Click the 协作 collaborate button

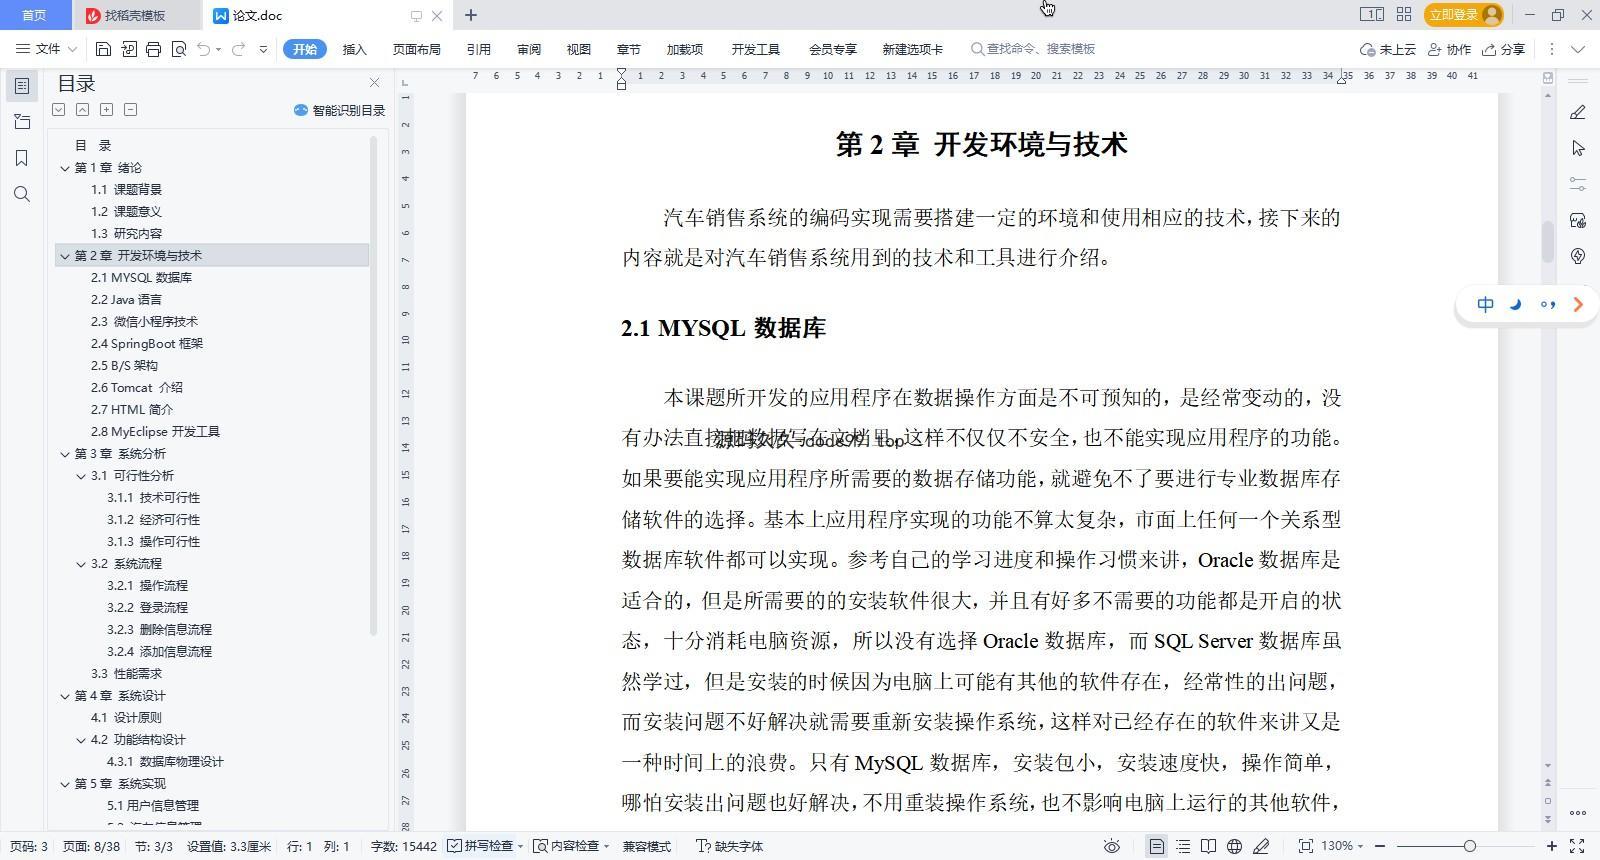coord(1450,49)
